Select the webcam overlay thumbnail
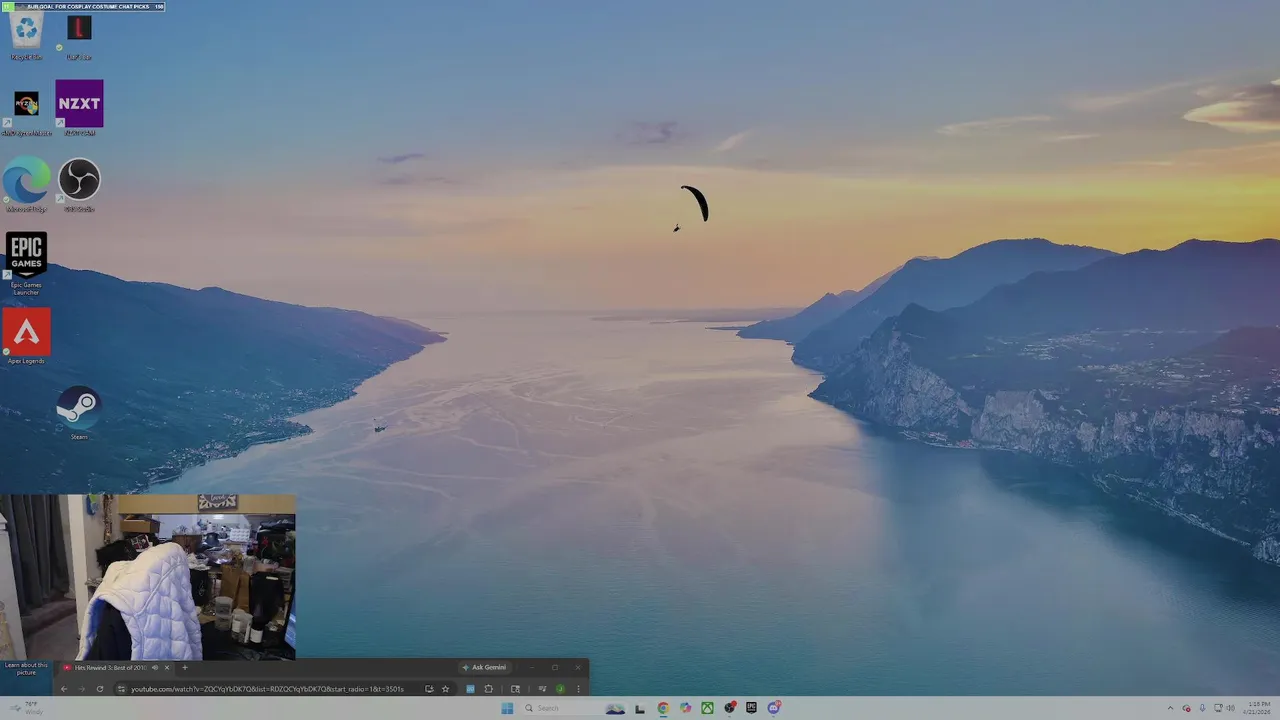 148,577
